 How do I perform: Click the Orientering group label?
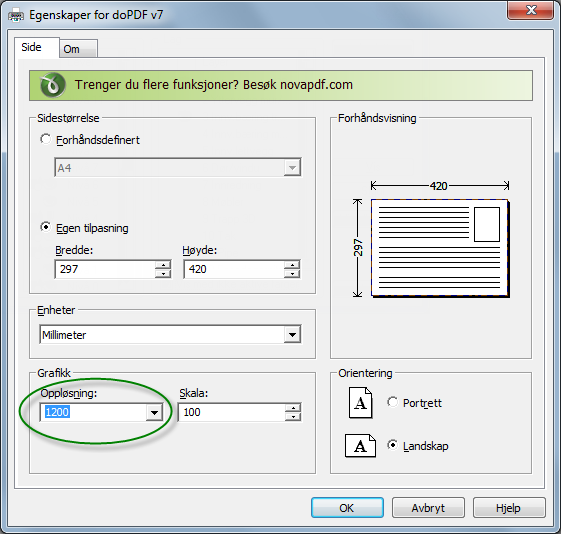(365, 373)
